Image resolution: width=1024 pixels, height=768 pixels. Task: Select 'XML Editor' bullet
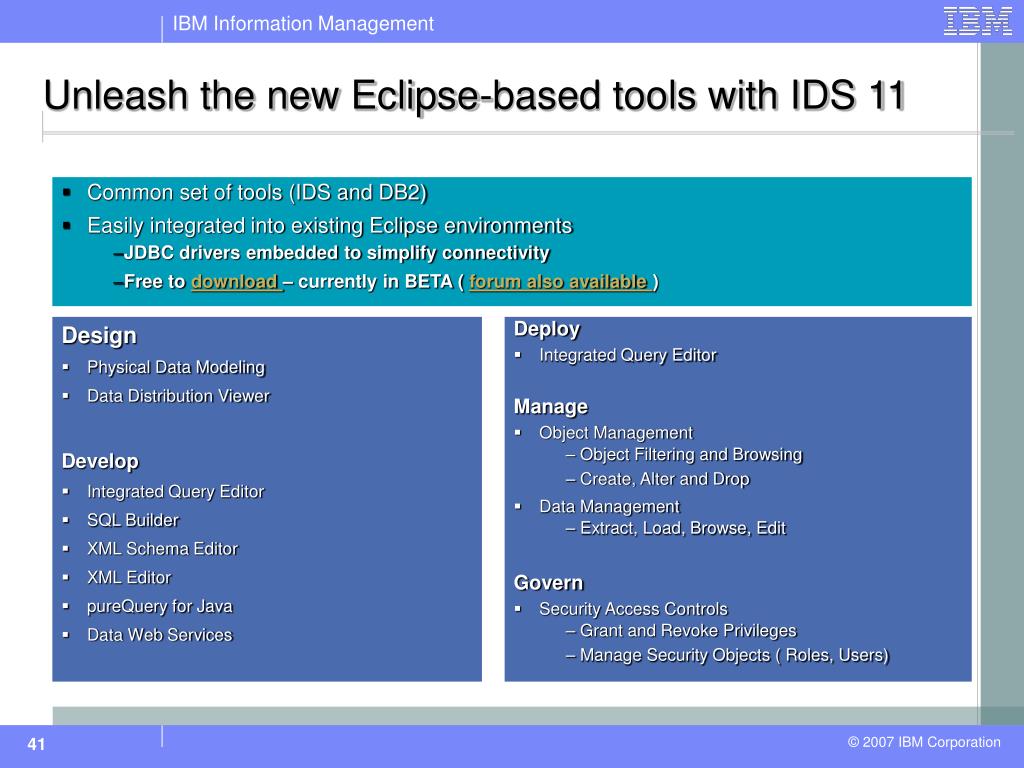click(x=129, y=578)
